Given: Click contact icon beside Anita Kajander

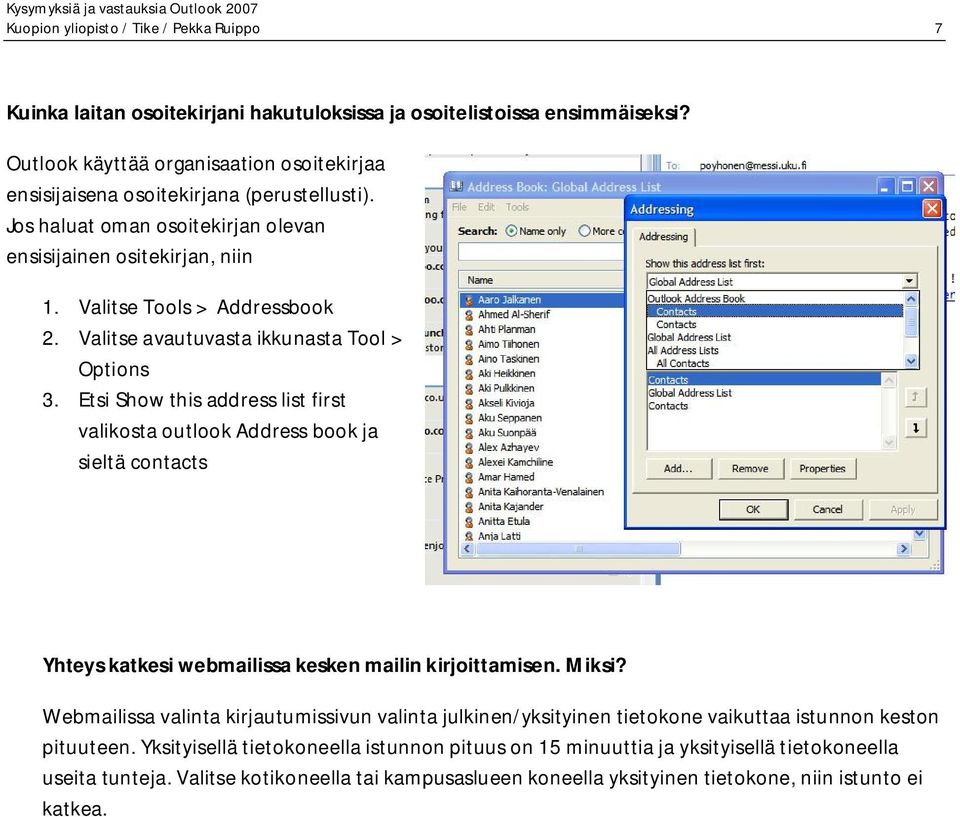Looking at the screenshot, I should (469, 507).
